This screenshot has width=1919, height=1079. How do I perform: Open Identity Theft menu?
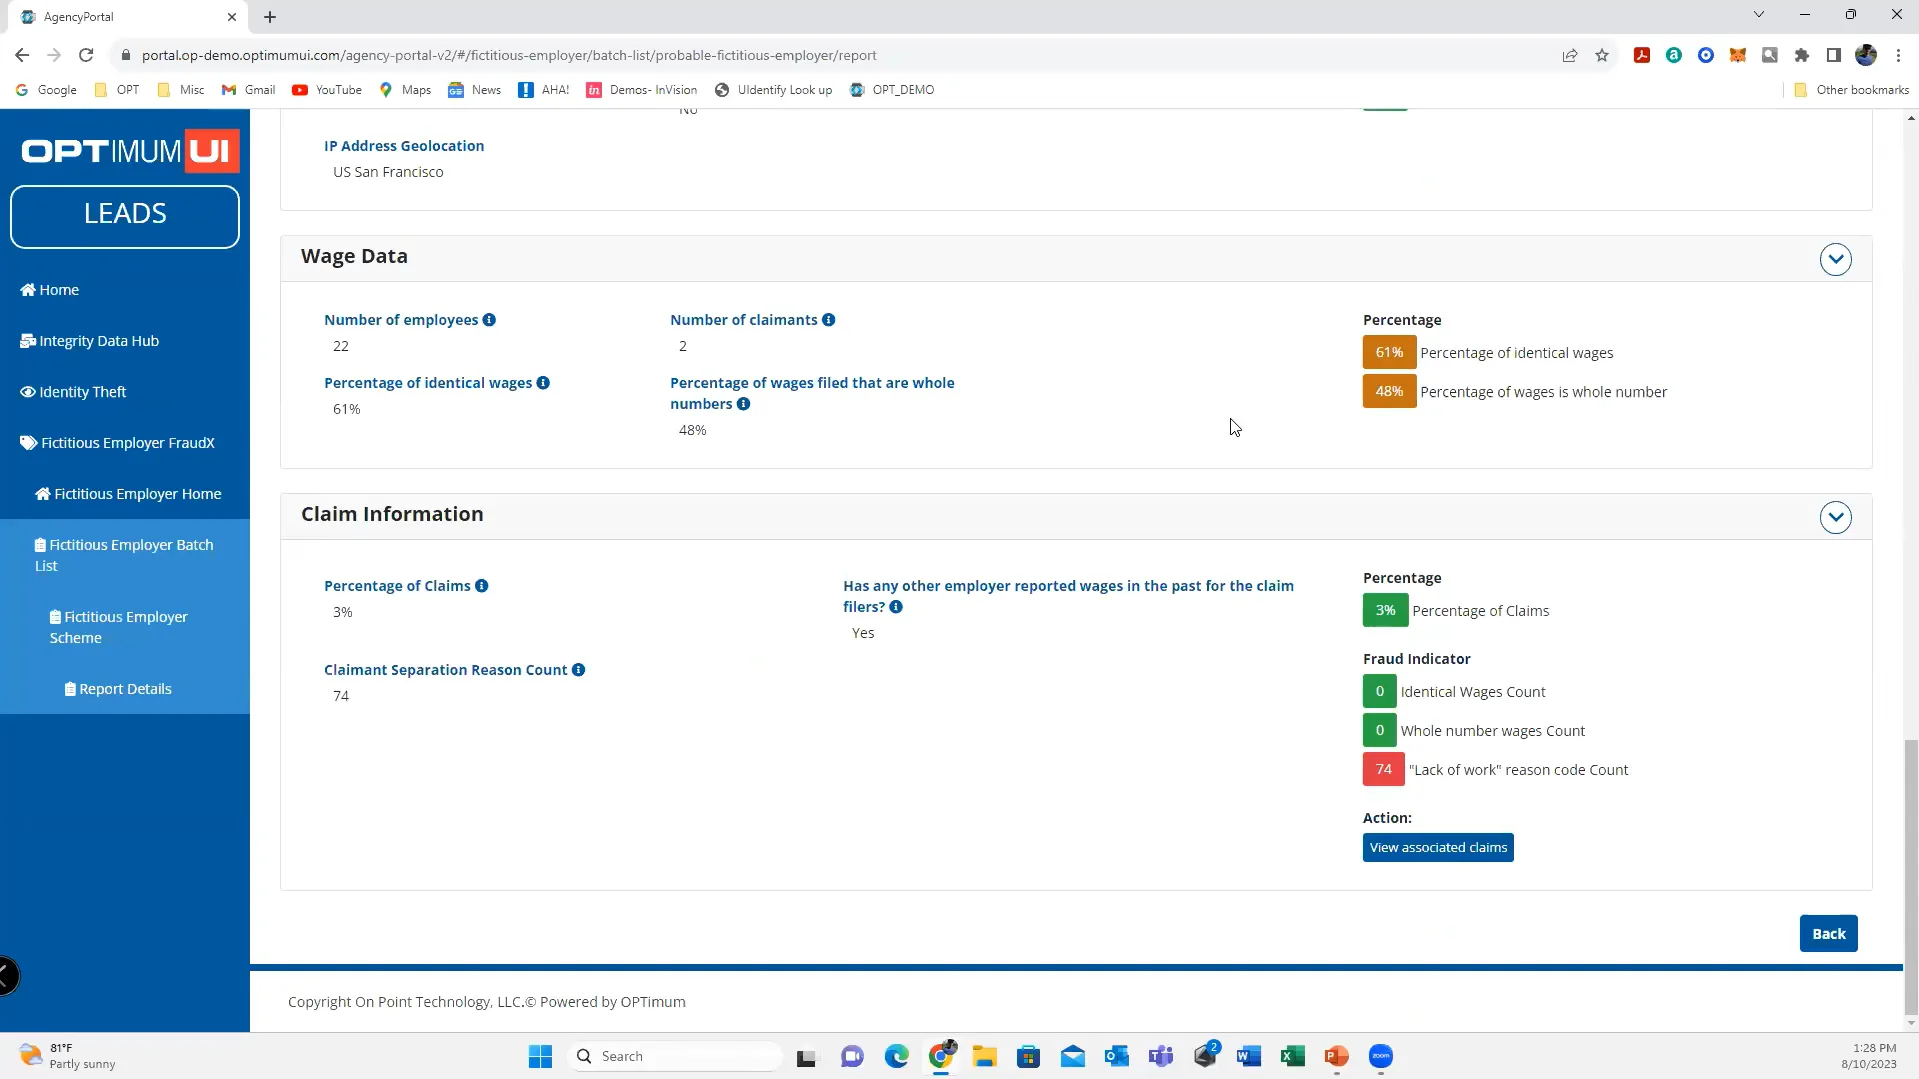click(73, 392)
